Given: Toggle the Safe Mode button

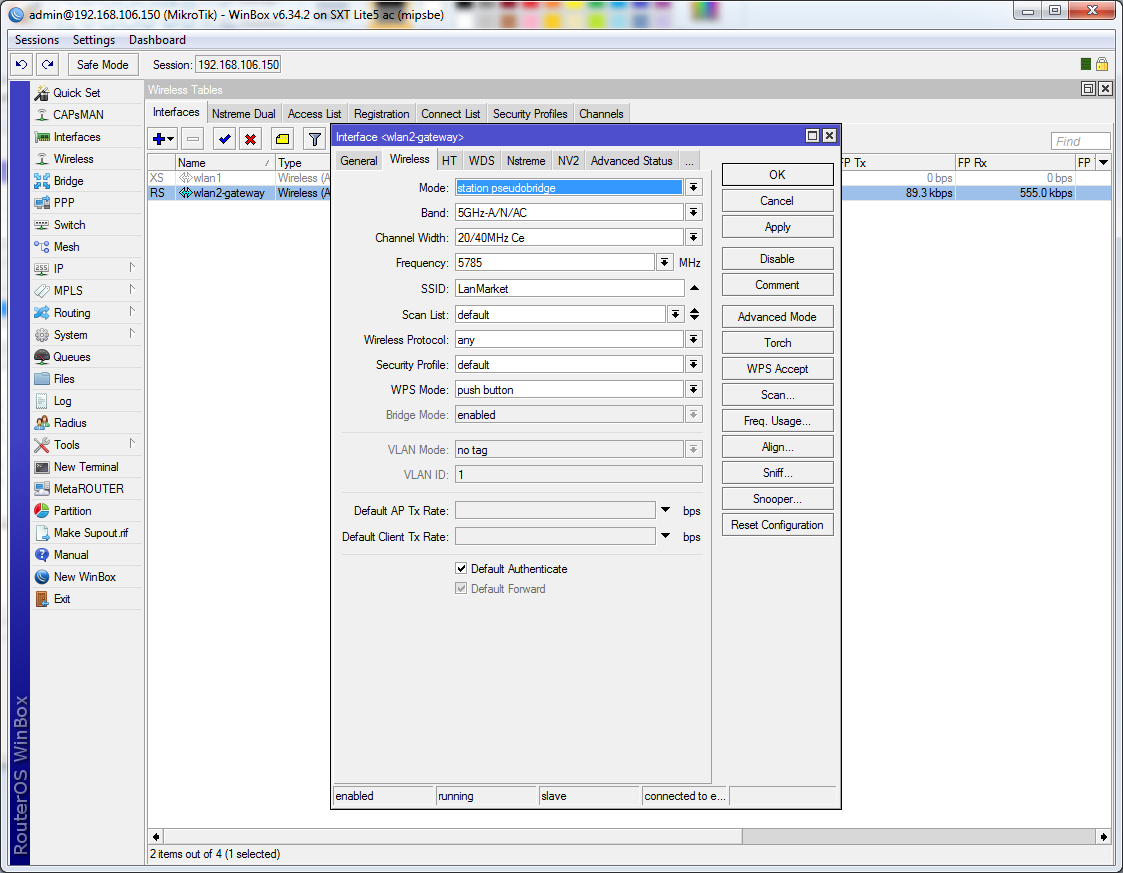Looking at the screenshot, I should (102, 64).
